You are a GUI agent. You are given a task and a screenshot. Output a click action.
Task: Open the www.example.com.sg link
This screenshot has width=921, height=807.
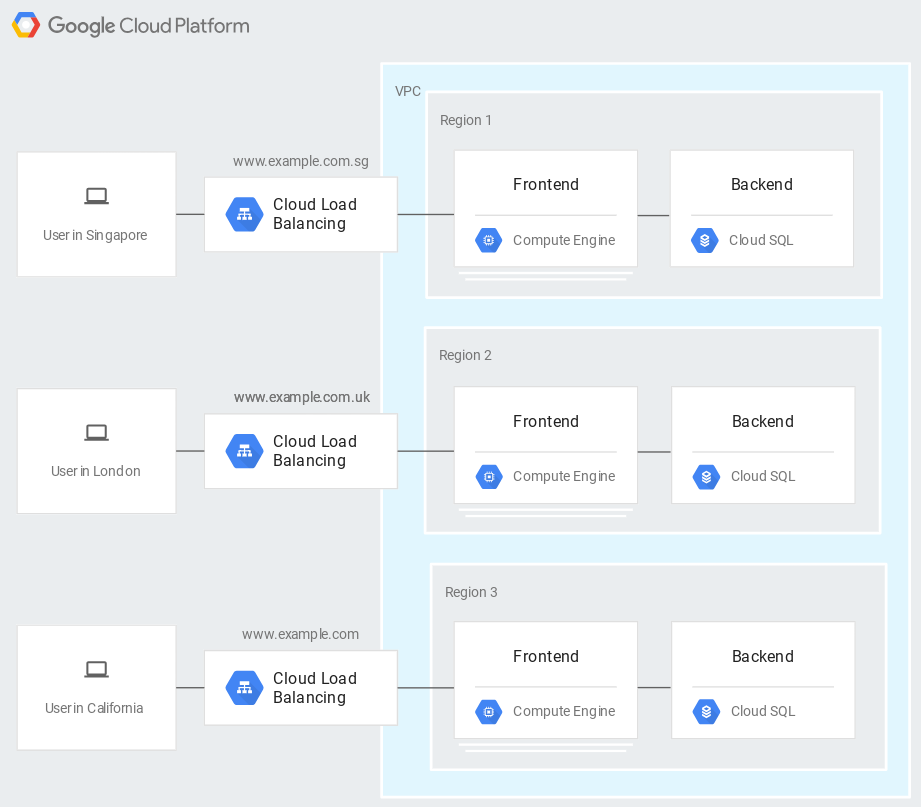301,161
